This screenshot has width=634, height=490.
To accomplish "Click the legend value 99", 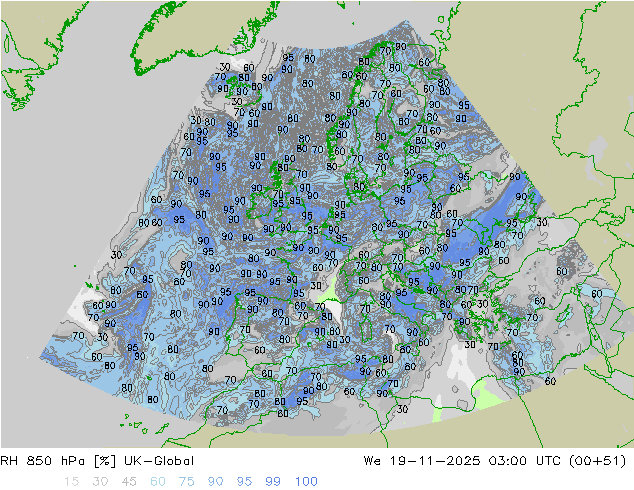I will click(273, 481).
